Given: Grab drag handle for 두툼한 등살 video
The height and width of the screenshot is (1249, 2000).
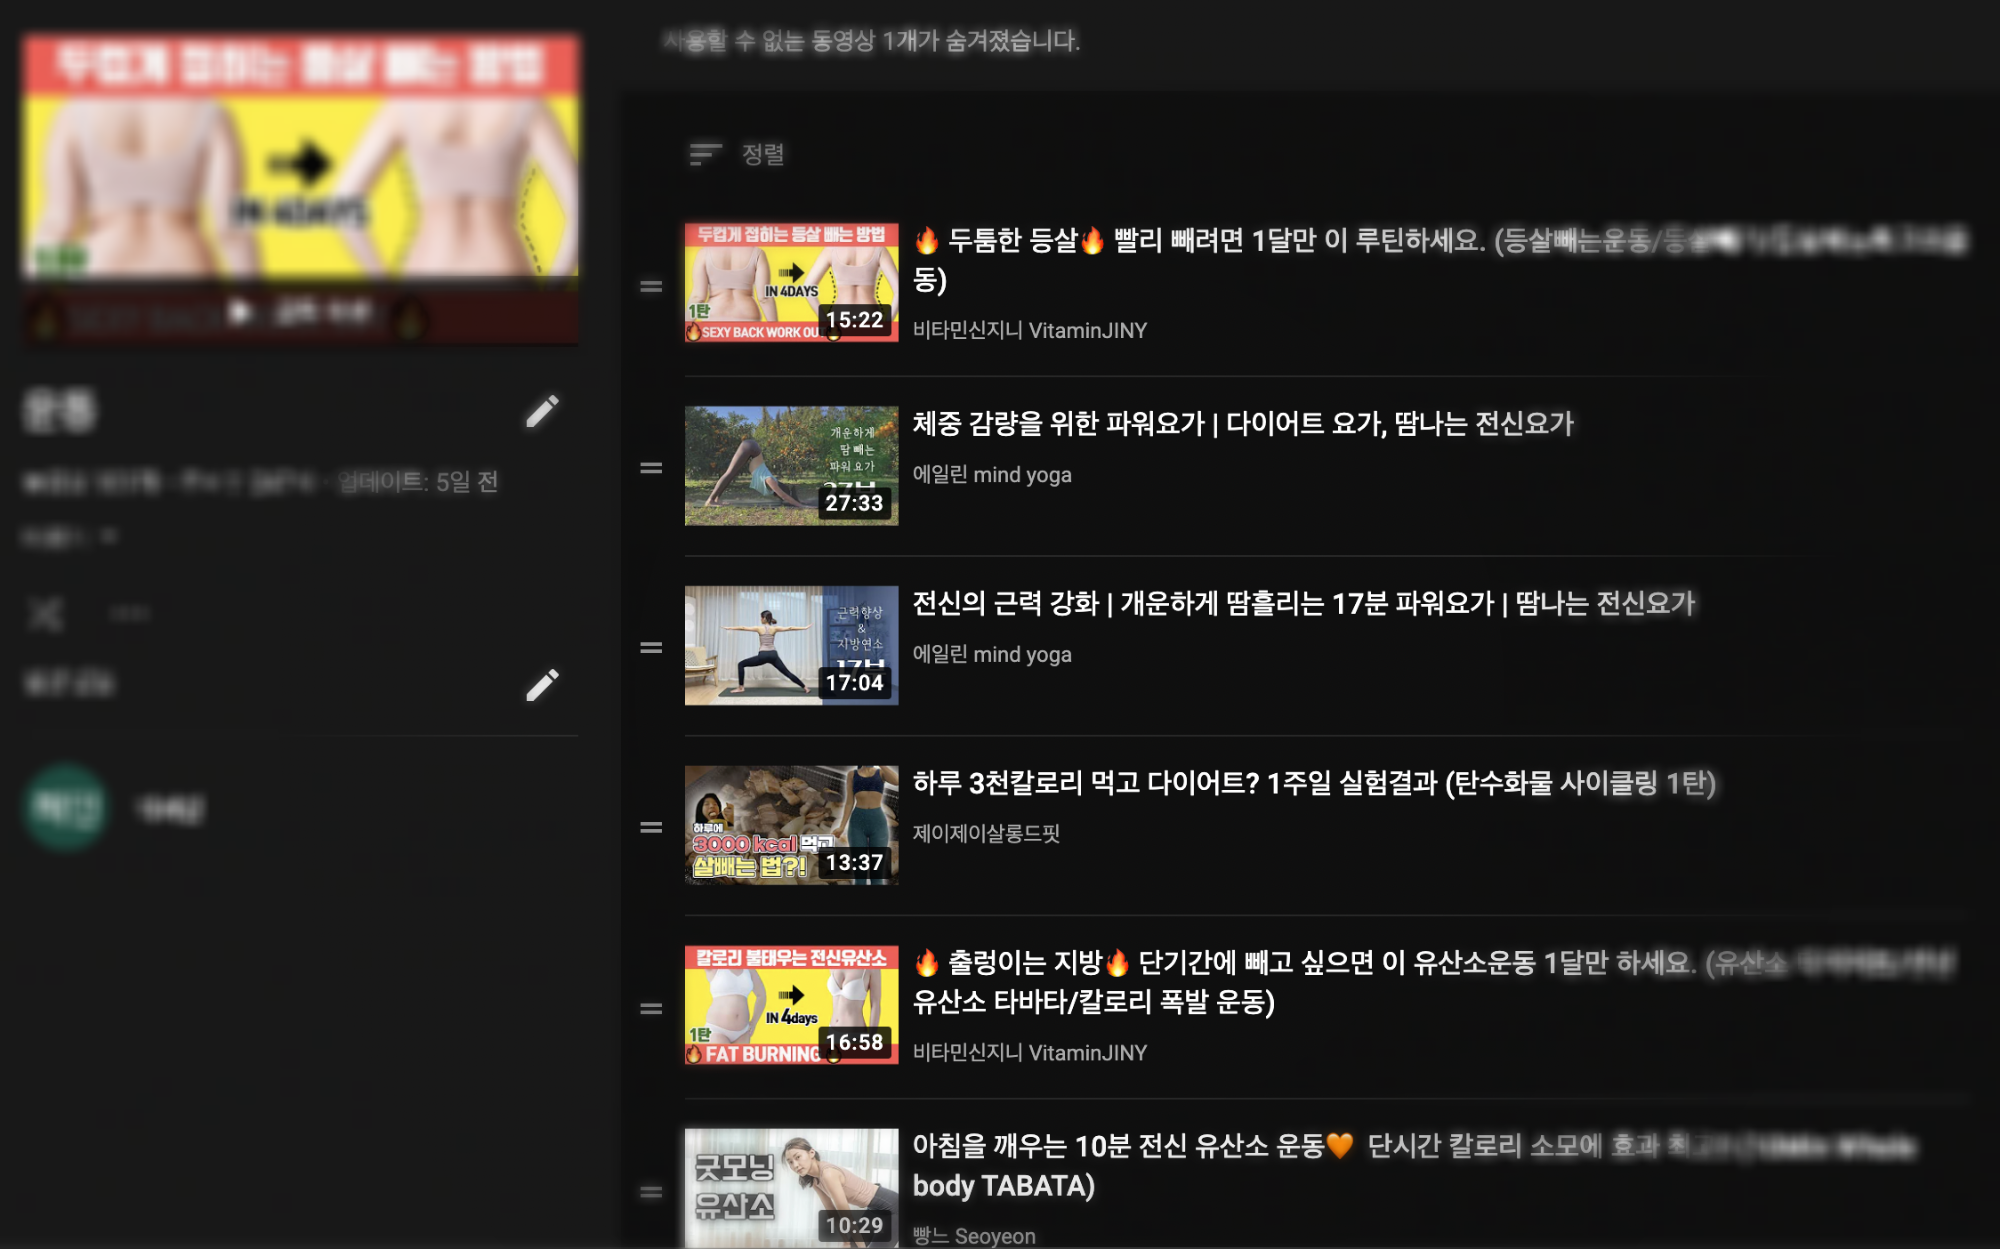Looking at the screenshot, I should coord(651,287).
